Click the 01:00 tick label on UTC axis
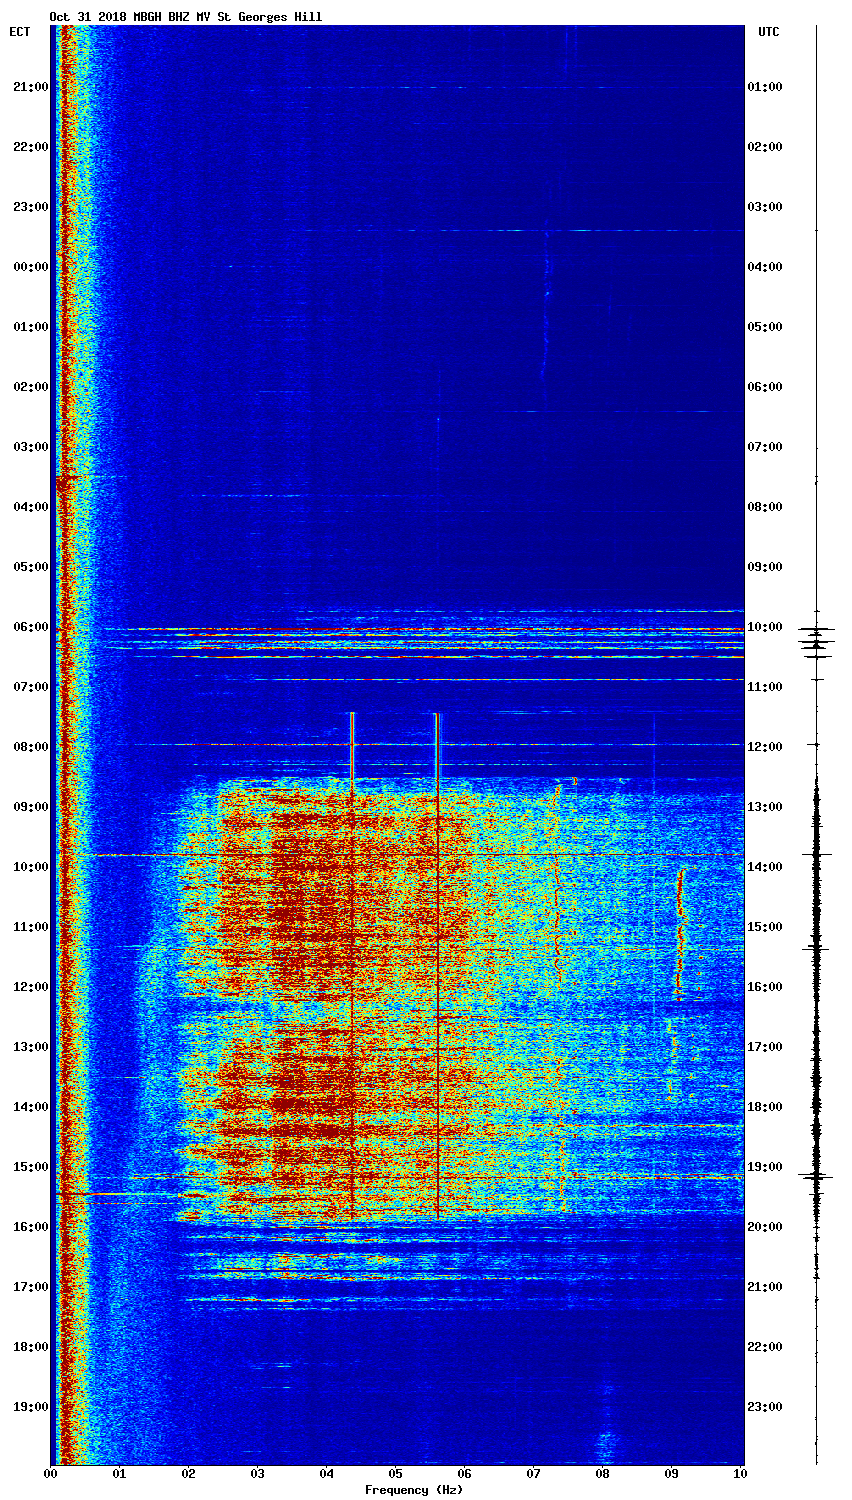This screenshot has width=852, height=1500. 766,87
